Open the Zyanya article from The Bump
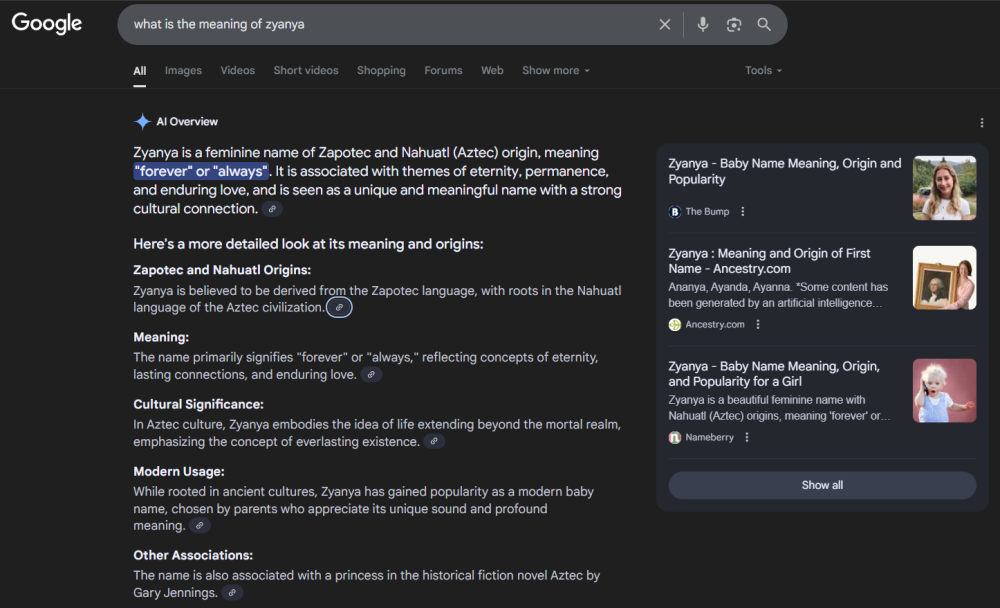The height and width of the screenshot is (608, 1000). pyautogui.click(x=784, y=171)
